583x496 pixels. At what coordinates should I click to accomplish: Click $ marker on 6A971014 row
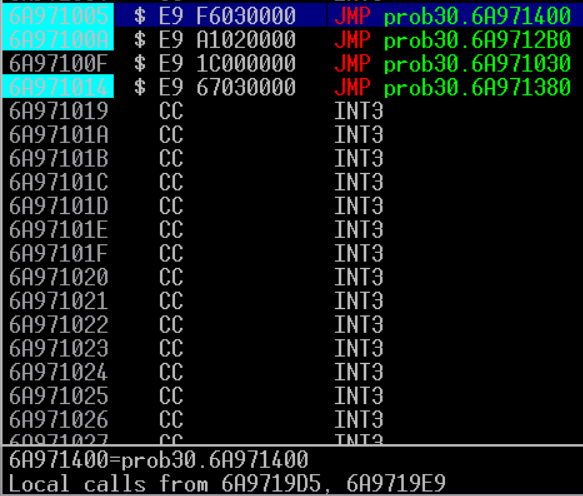(140, 87)
